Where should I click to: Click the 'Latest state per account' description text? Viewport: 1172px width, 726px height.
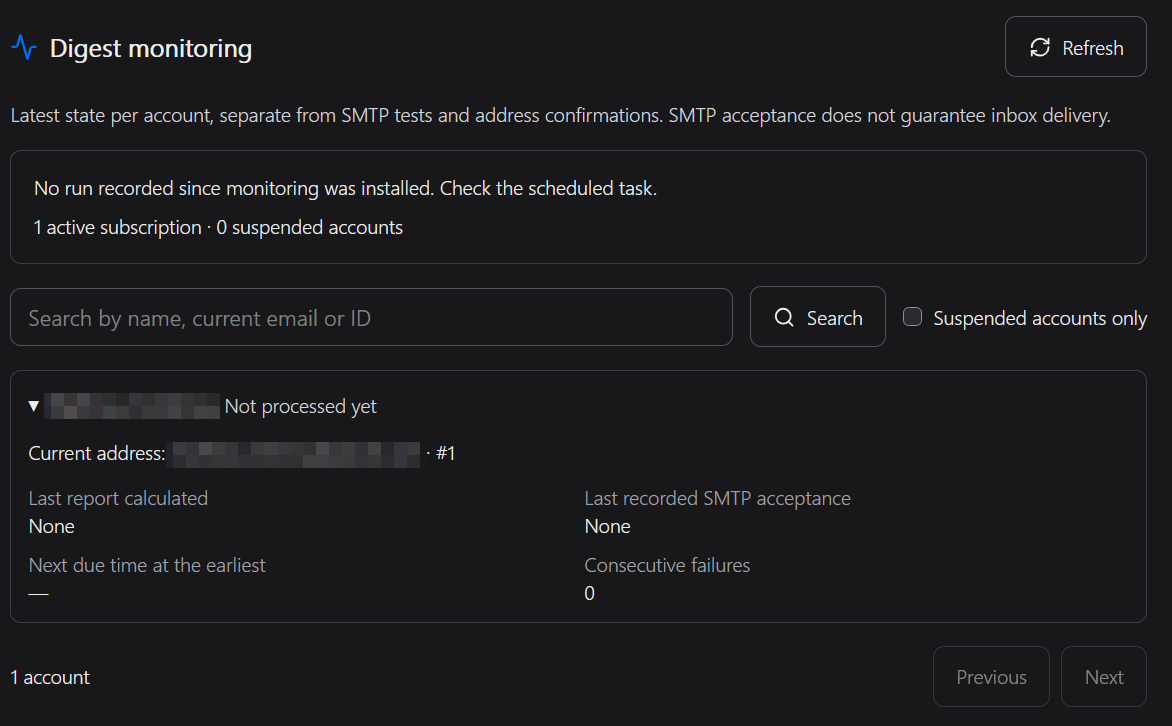pos(561,116)
